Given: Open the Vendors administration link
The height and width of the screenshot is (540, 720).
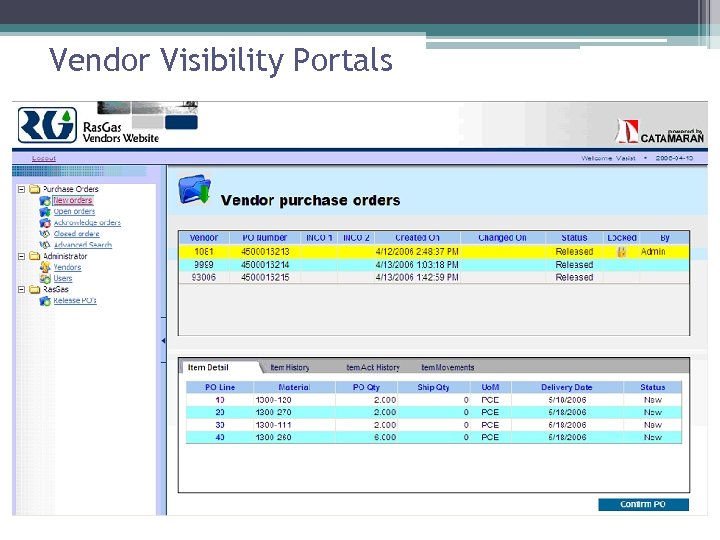Looking at the screenshot, I should click(67, 267).
